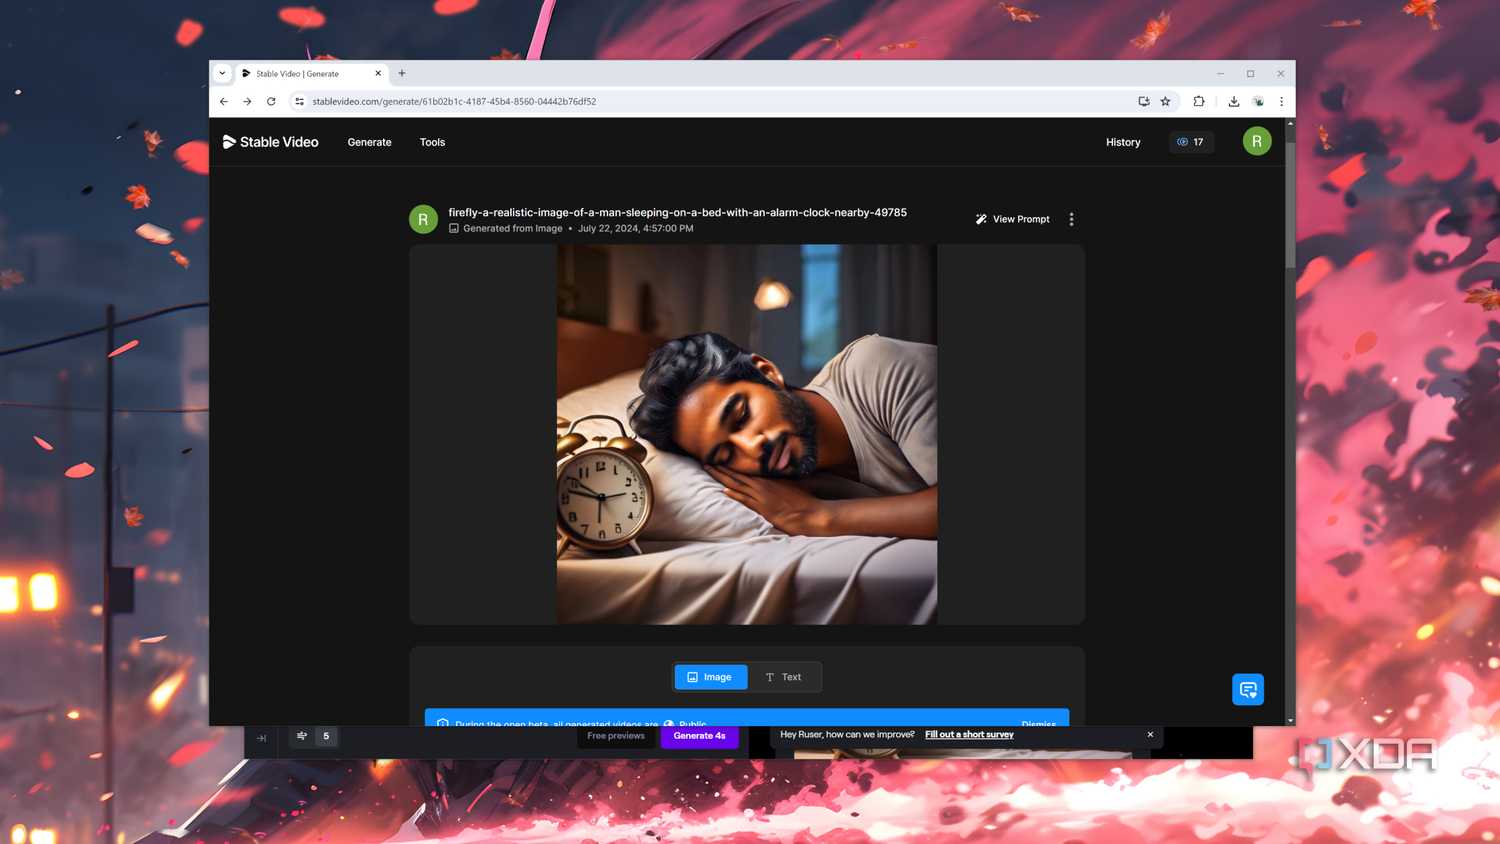The width and height of the screenshot is (1500, 844).
Task: Open a new browser tab
Action: click(x=402, y=73)
